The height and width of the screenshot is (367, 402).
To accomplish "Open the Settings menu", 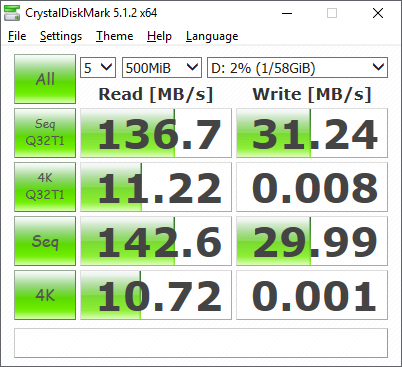I will point(61,36).
